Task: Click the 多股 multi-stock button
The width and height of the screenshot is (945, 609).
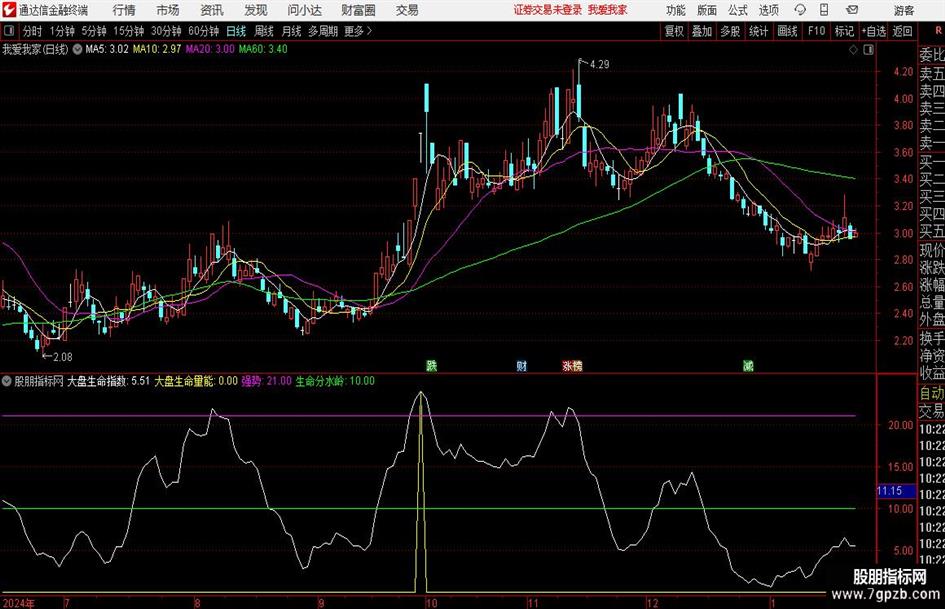Action: click(x=730, y=31)
